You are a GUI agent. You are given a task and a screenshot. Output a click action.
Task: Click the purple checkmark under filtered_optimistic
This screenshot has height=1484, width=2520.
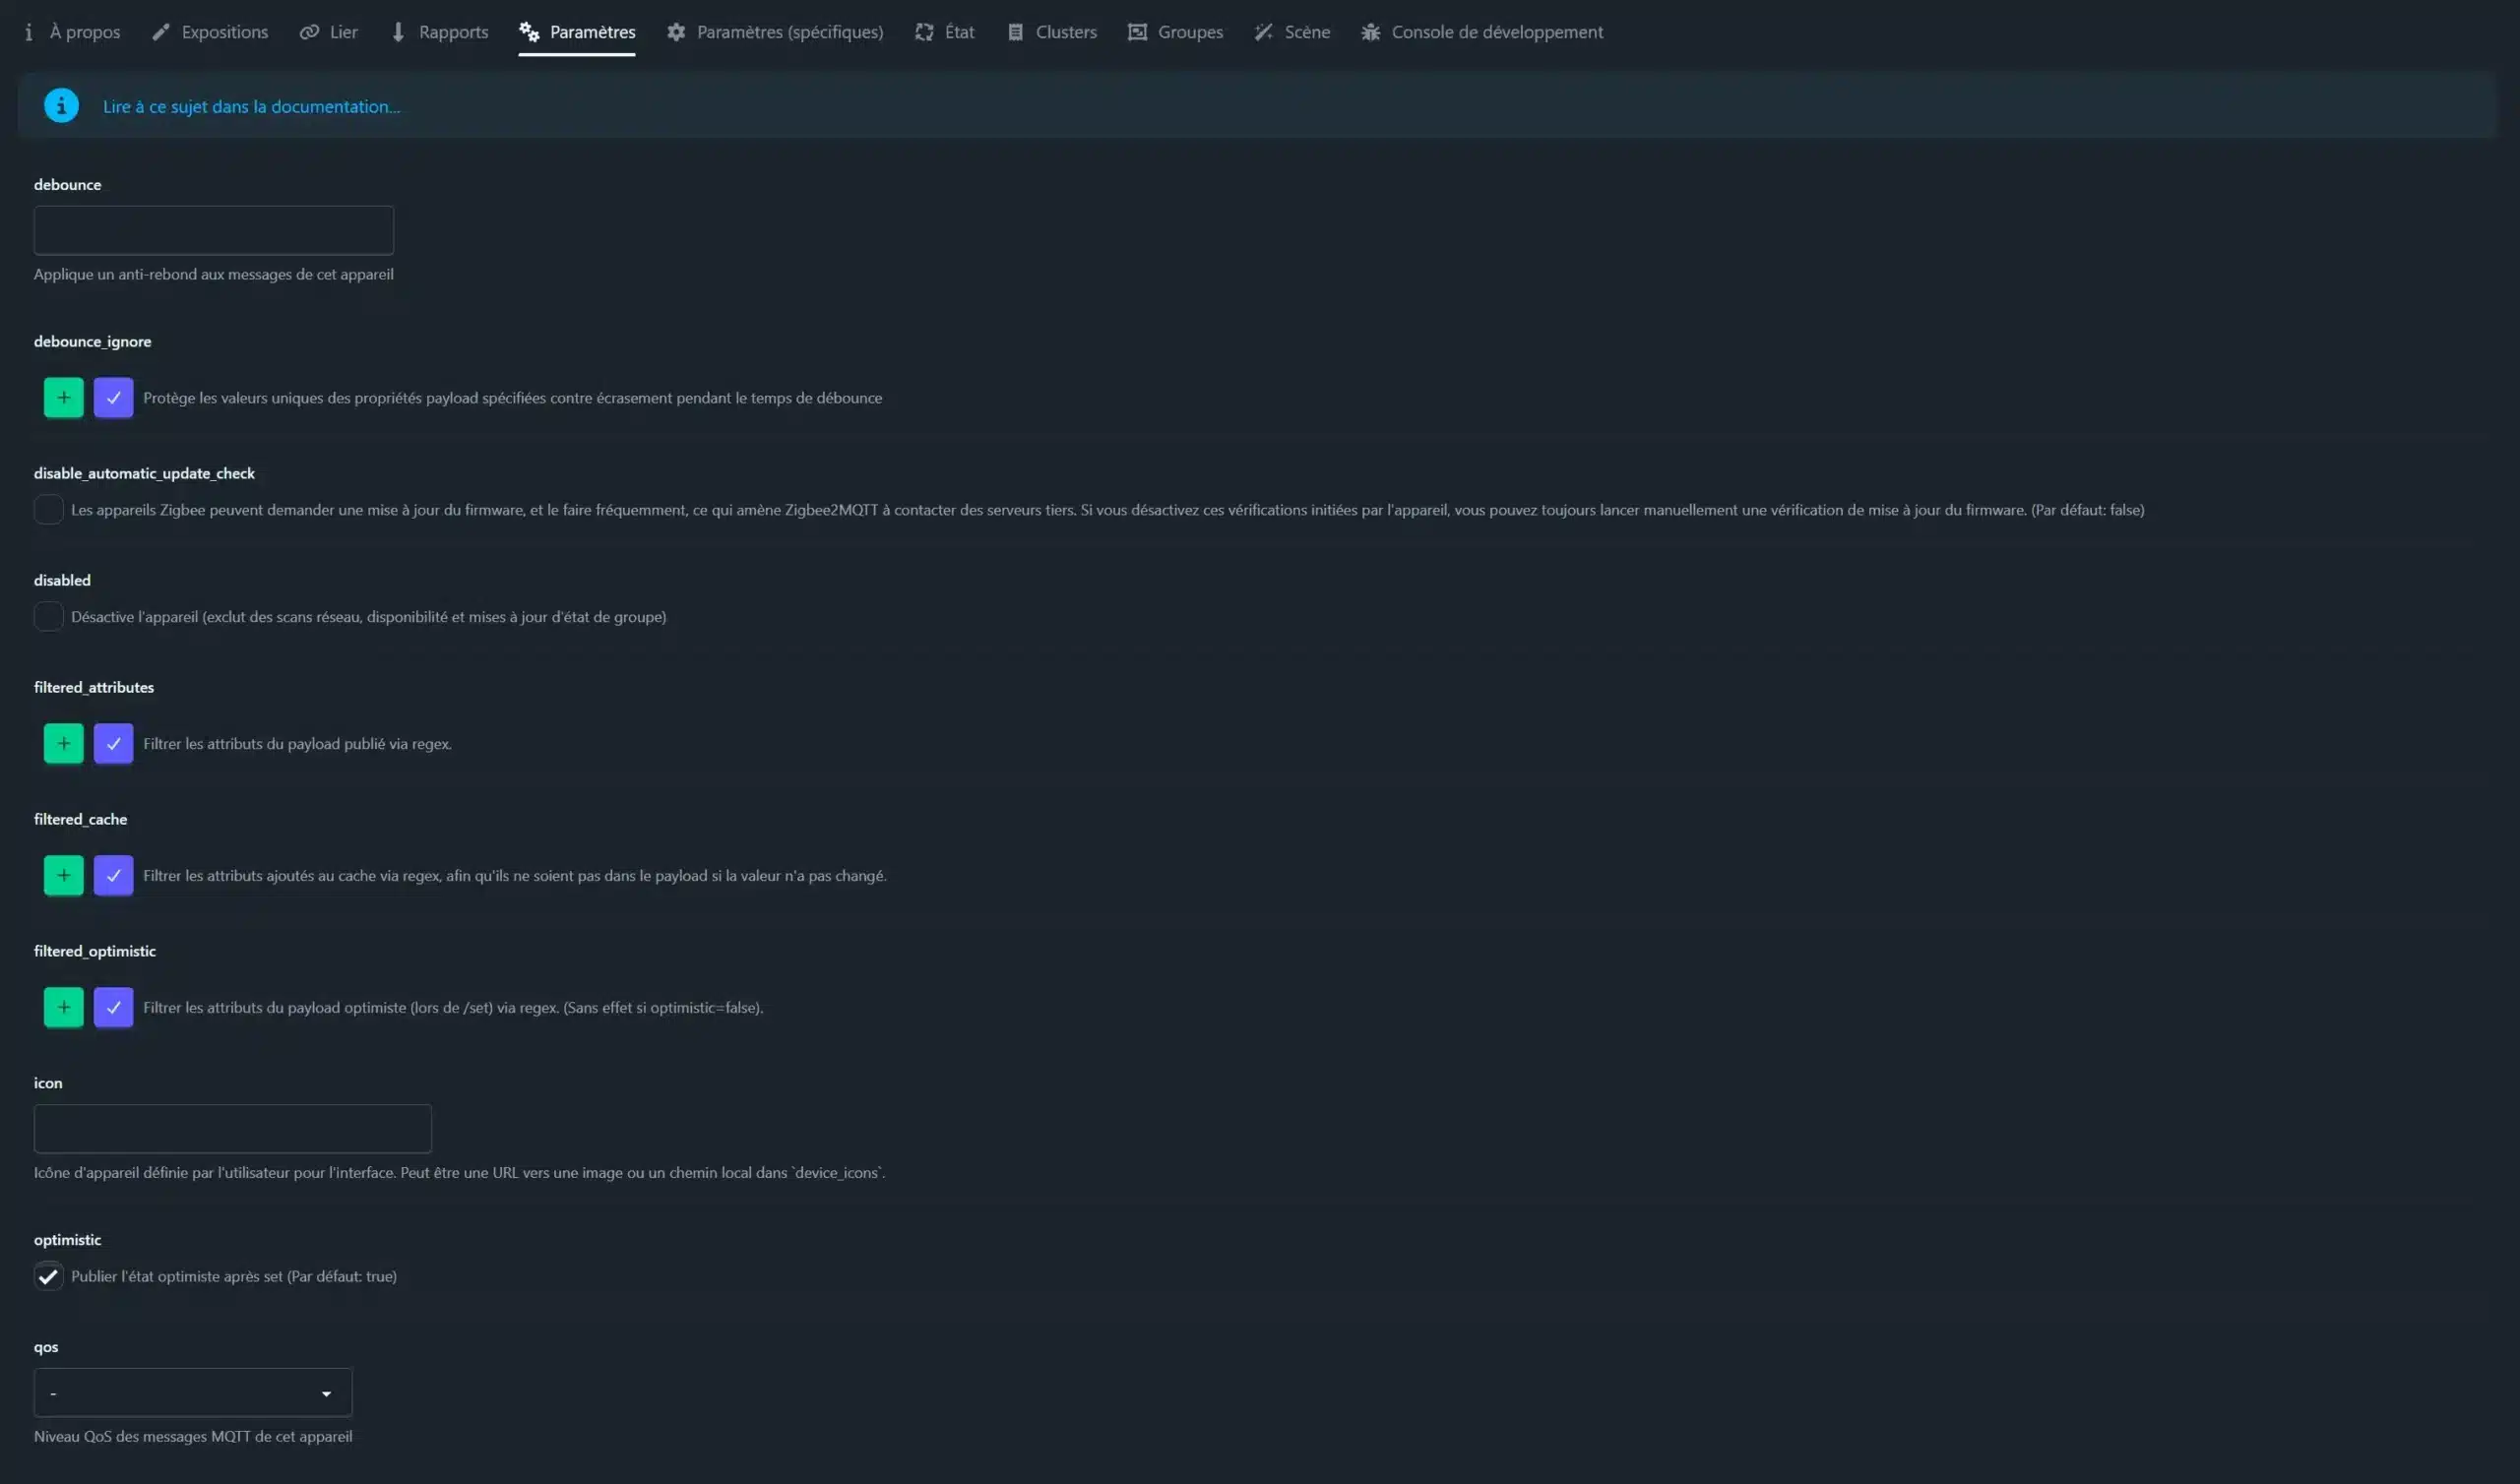point(113,1008)
